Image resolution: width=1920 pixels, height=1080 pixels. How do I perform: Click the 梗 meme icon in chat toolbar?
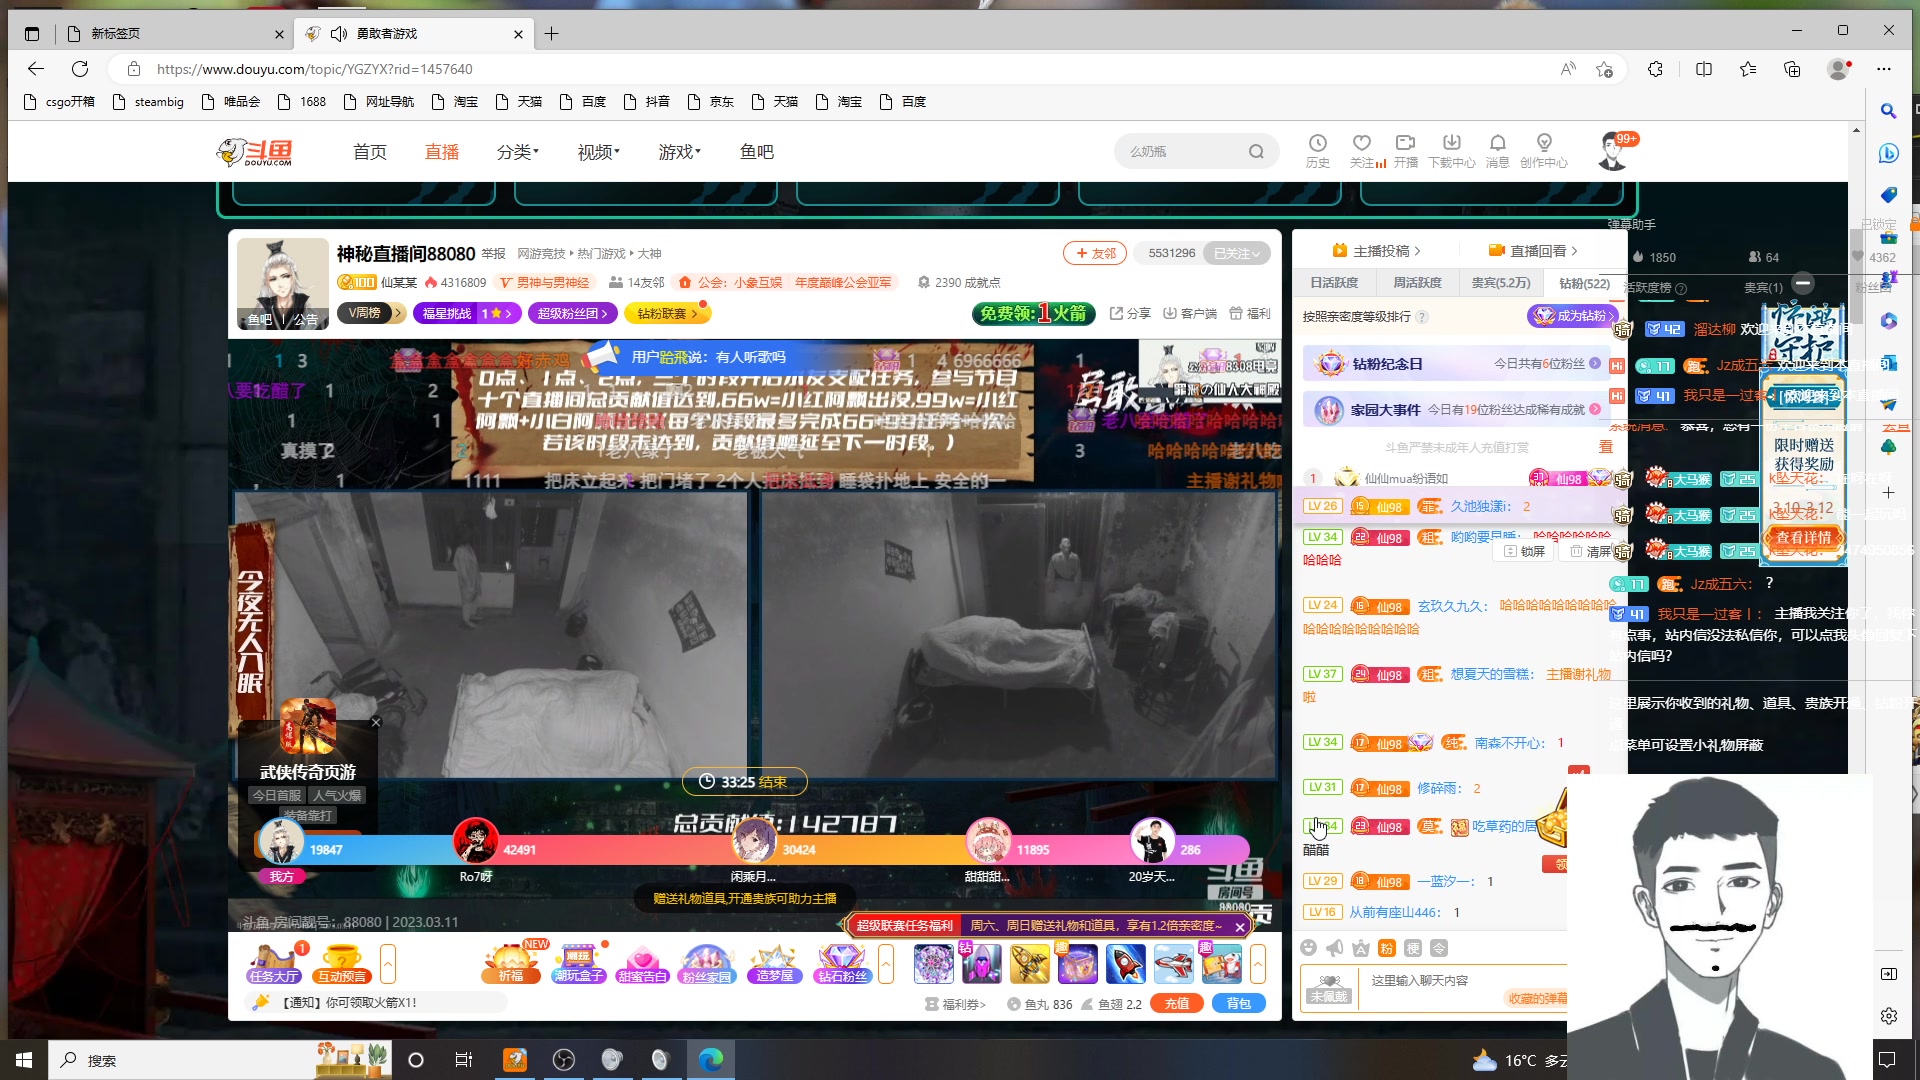[1413, 948]
